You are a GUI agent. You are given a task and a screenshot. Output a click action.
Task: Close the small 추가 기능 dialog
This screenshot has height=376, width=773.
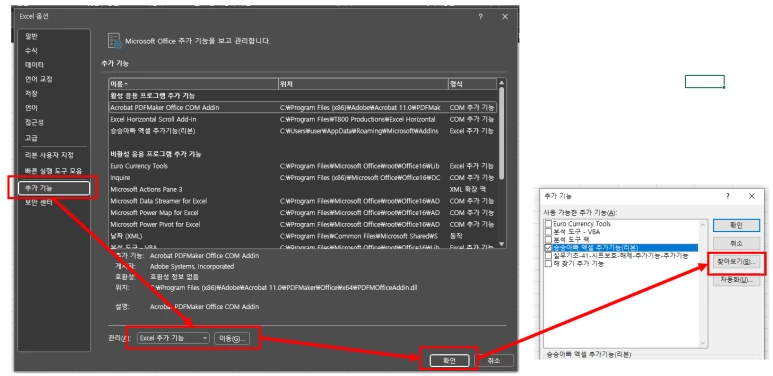(751, 196)
